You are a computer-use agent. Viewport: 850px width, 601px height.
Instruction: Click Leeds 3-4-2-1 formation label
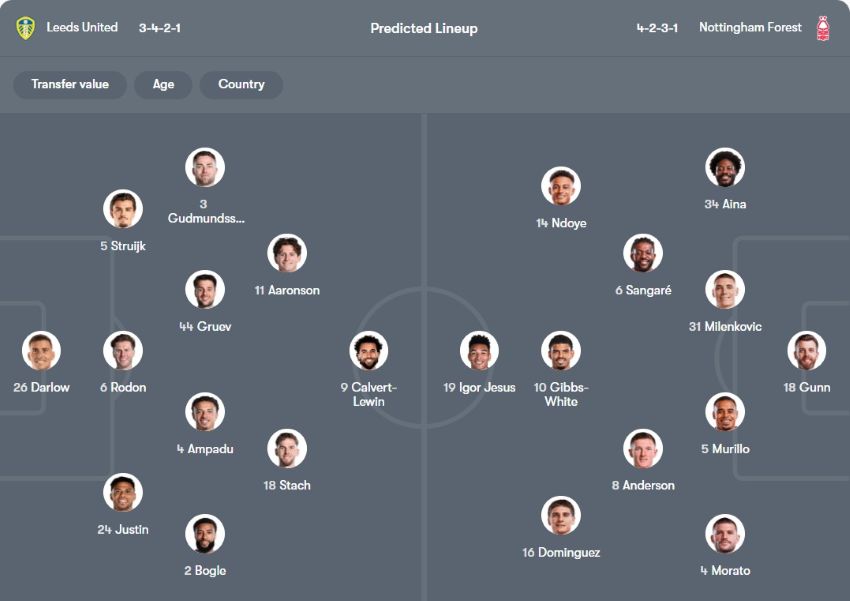point(160,28)
